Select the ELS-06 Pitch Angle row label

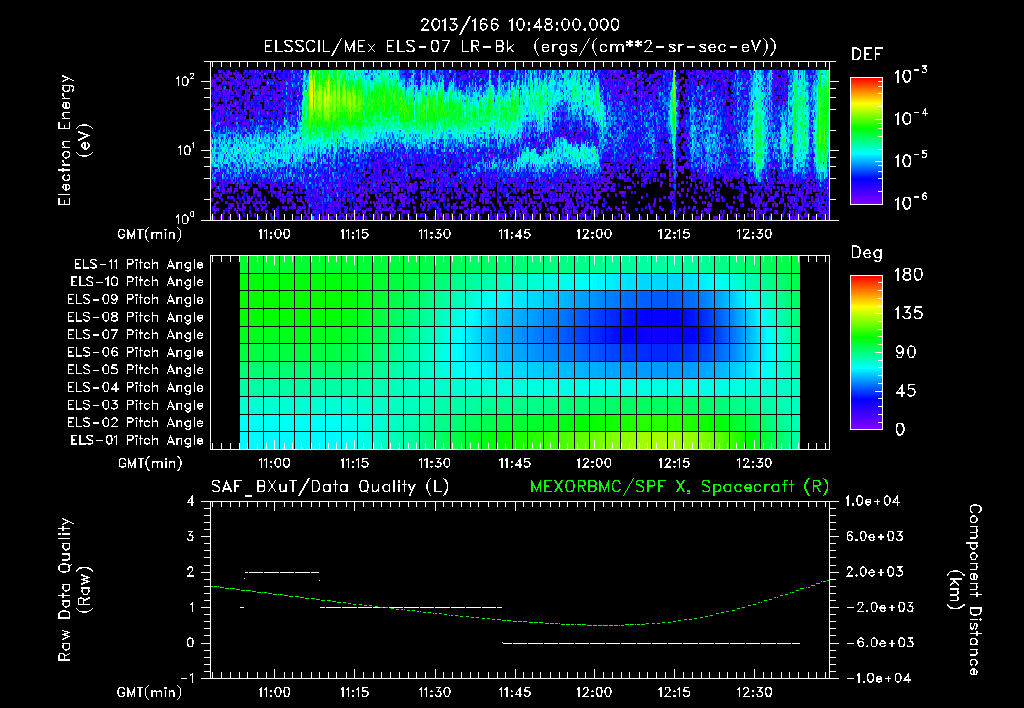coord(136,352)
